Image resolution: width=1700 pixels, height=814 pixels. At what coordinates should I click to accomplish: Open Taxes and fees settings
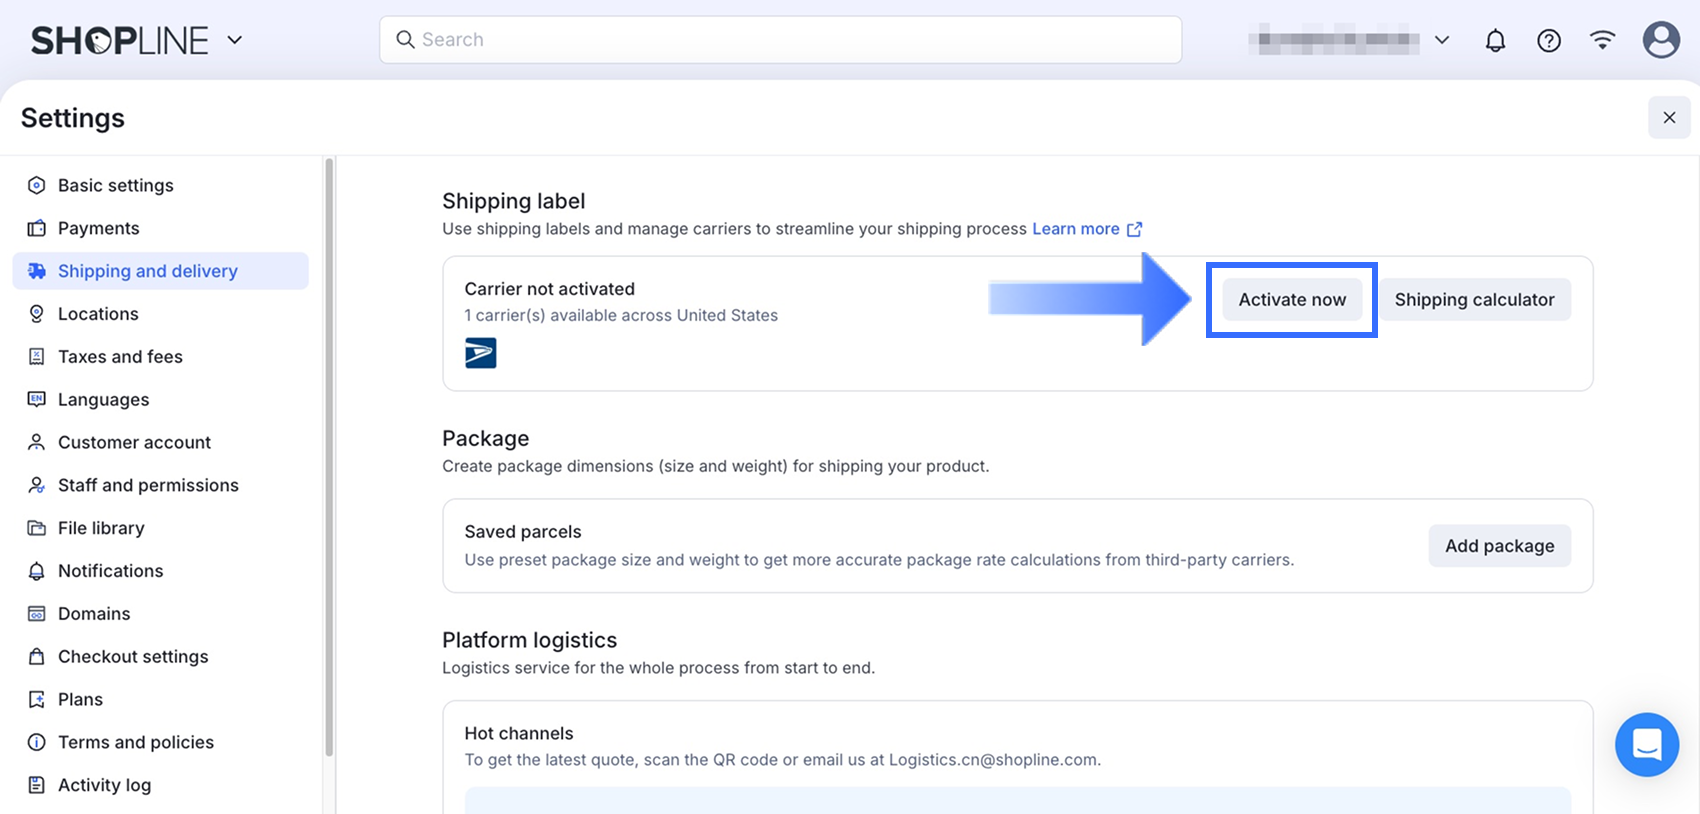120,356
